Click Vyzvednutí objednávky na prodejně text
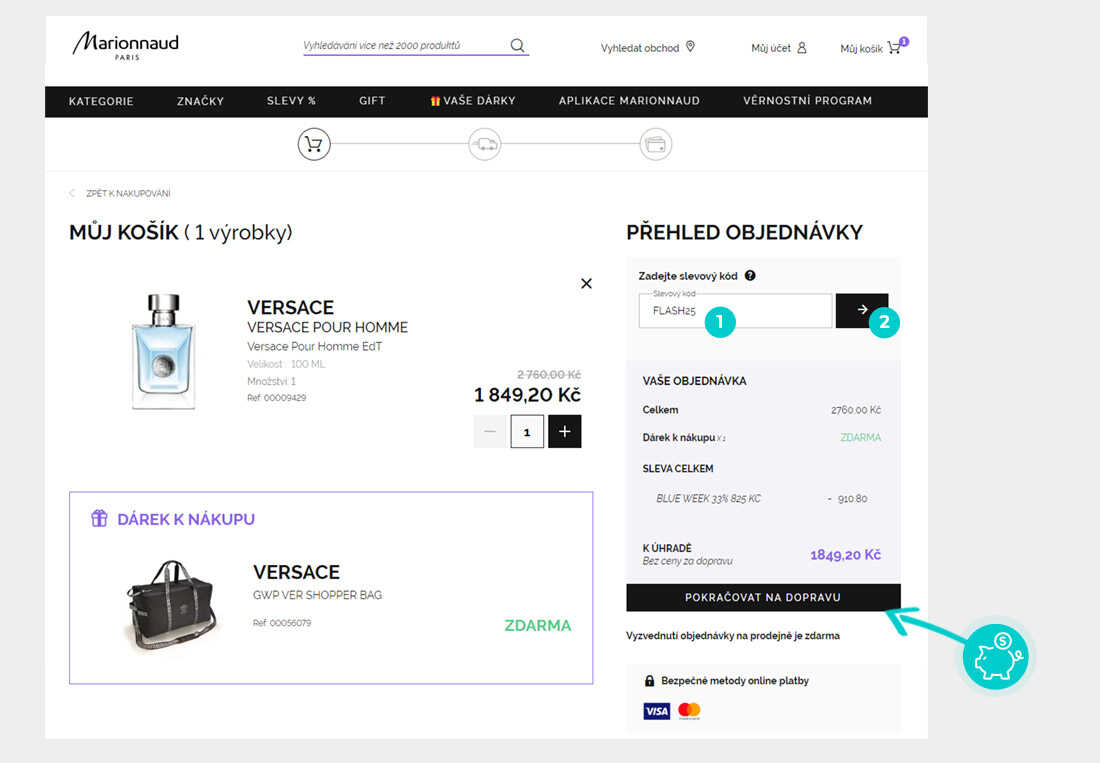This screenshot has height=763, width=1100. pos(732,635)
